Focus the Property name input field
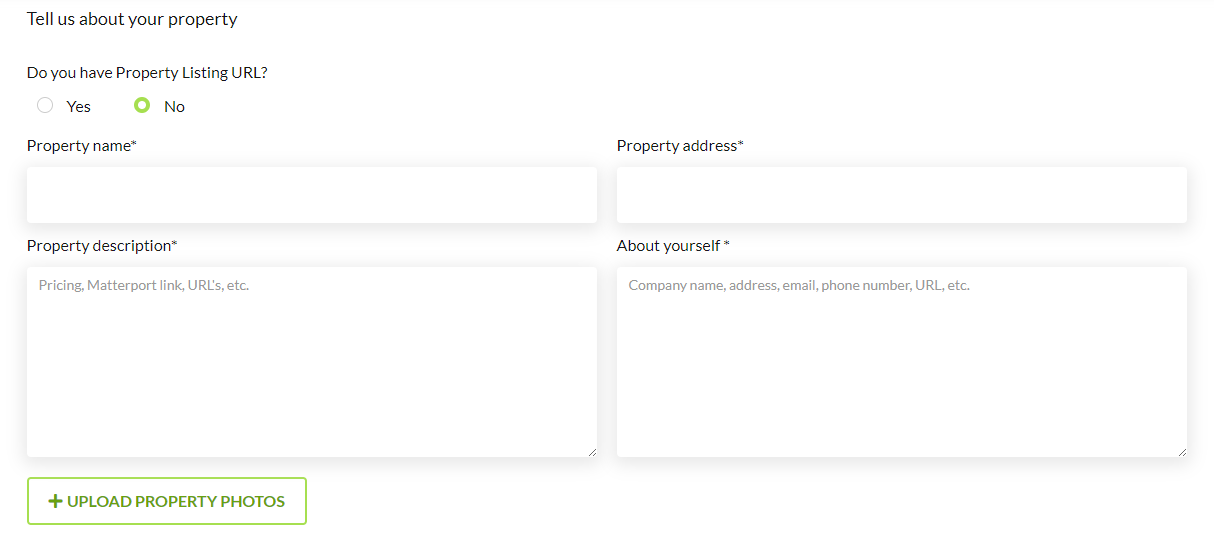1214x538 pixels. pyautogui.click(x=312, y=195)
